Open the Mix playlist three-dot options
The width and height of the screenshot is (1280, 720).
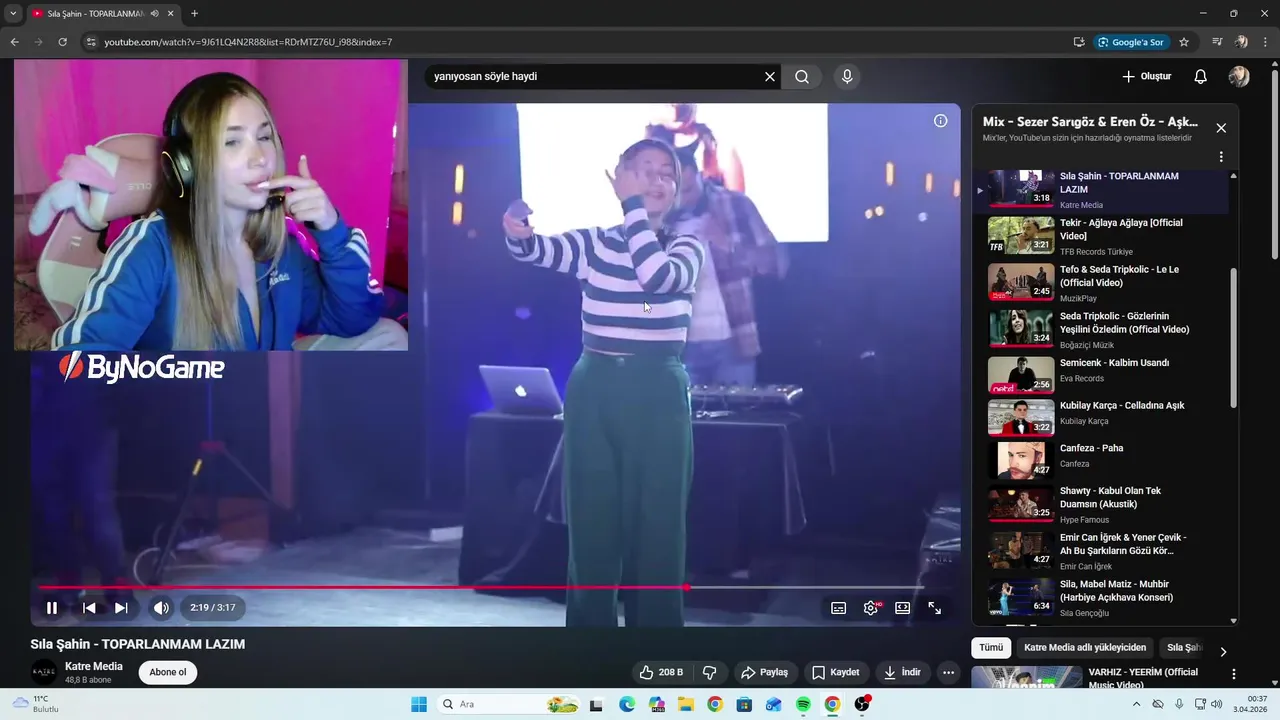[x=1221, y=157]
